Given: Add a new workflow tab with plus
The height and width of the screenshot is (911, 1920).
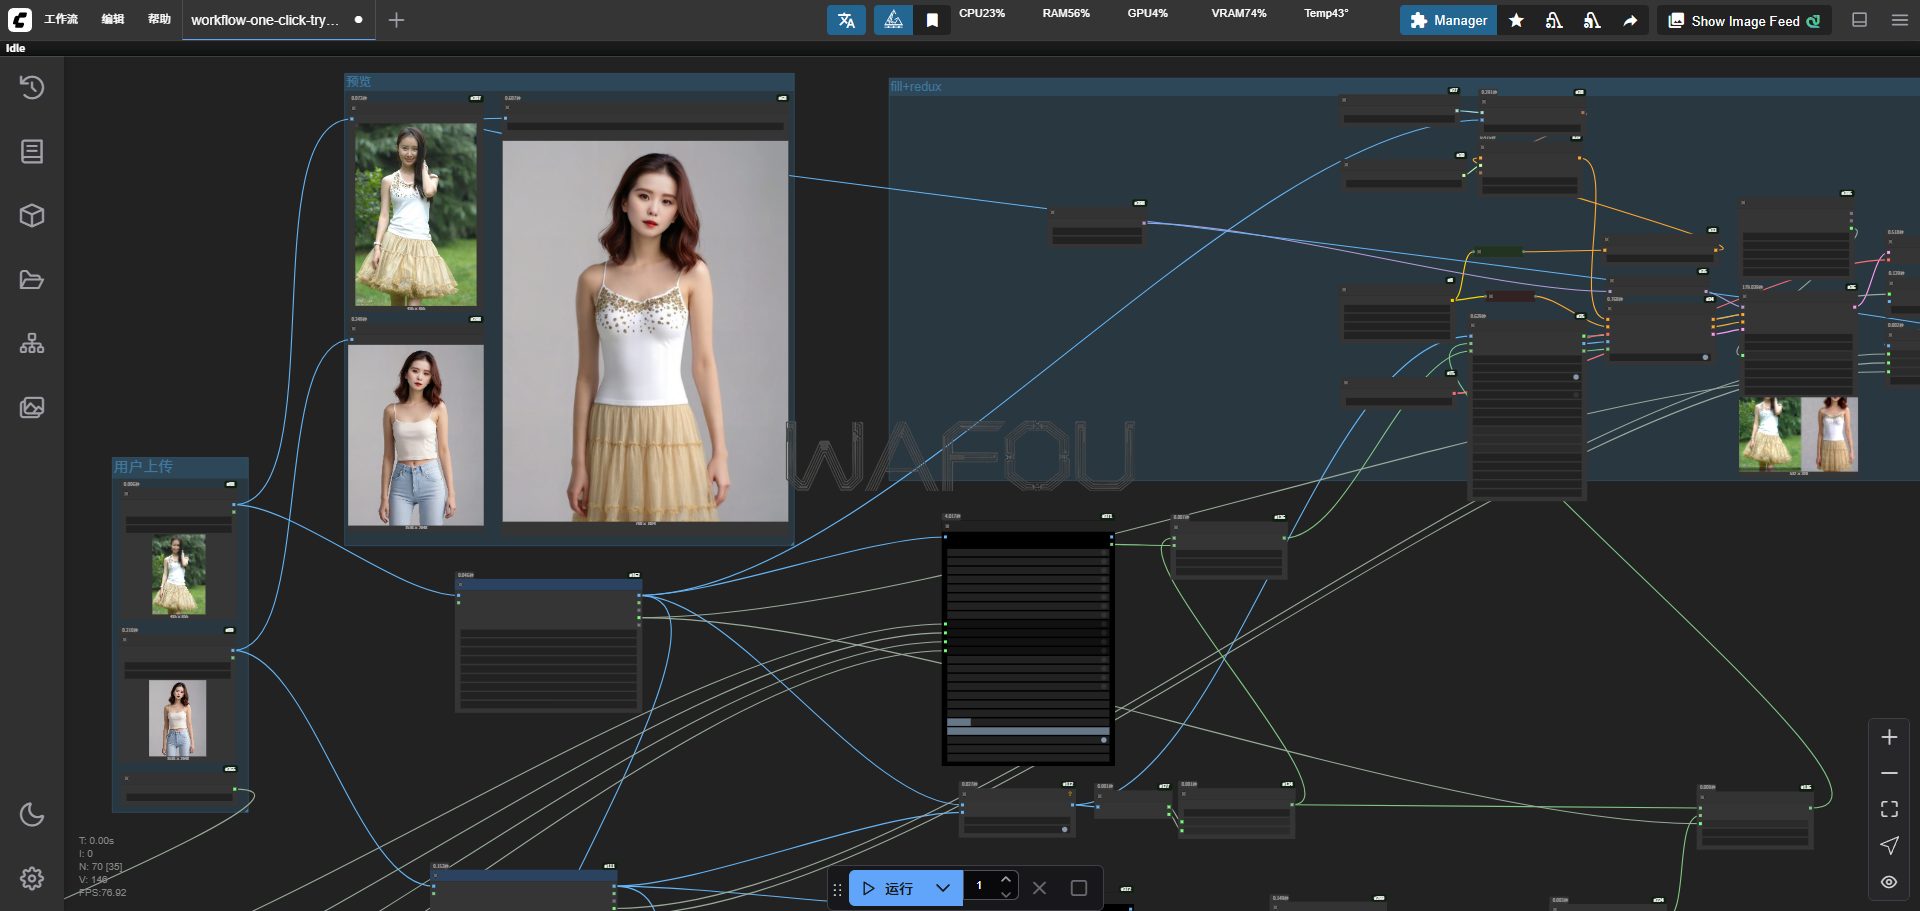Looking at the screenshot, I should pyautogui.click(x=396, y=20).
